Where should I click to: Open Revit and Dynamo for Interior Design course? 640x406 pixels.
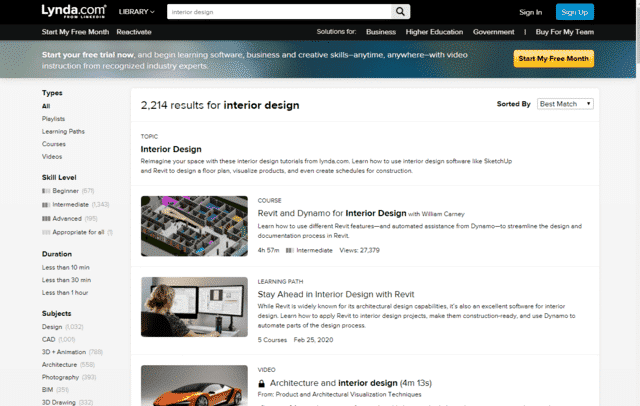click(x=332, y=213)
